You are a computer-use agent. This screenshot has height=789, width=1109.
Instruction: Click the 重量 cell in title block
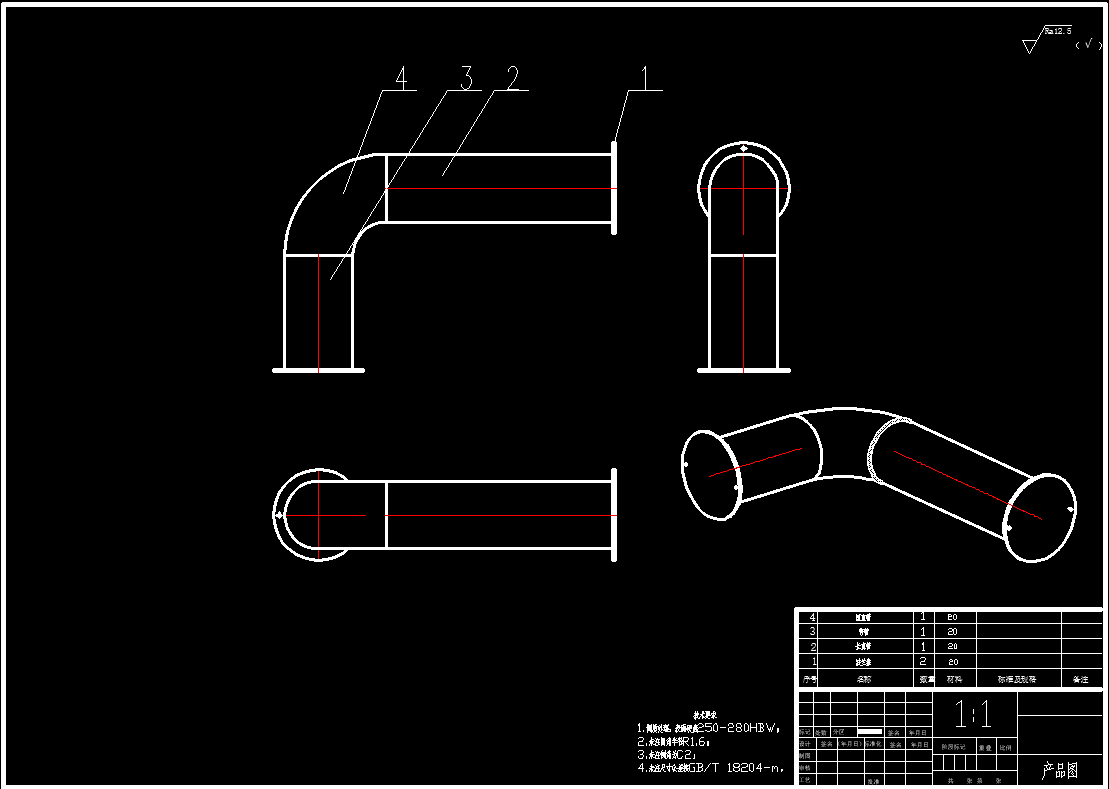[x=985, y=748]
